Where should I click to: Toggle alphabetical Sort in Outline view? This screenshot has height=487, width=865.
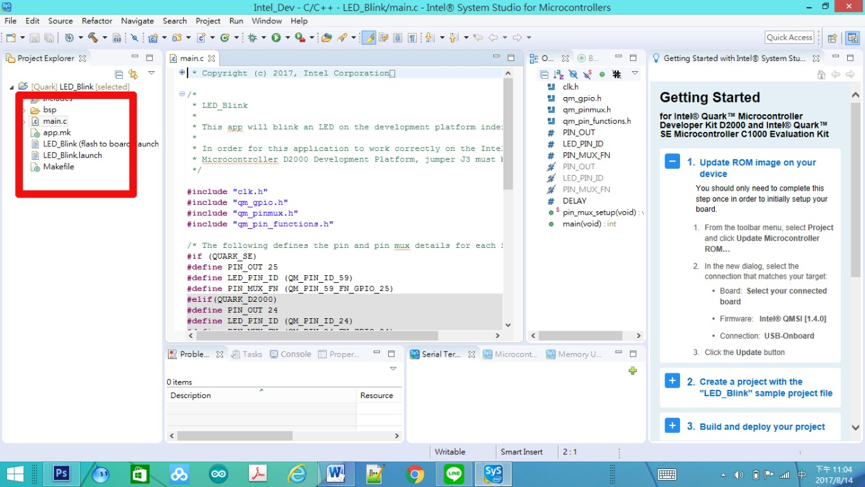pos(558,74)
